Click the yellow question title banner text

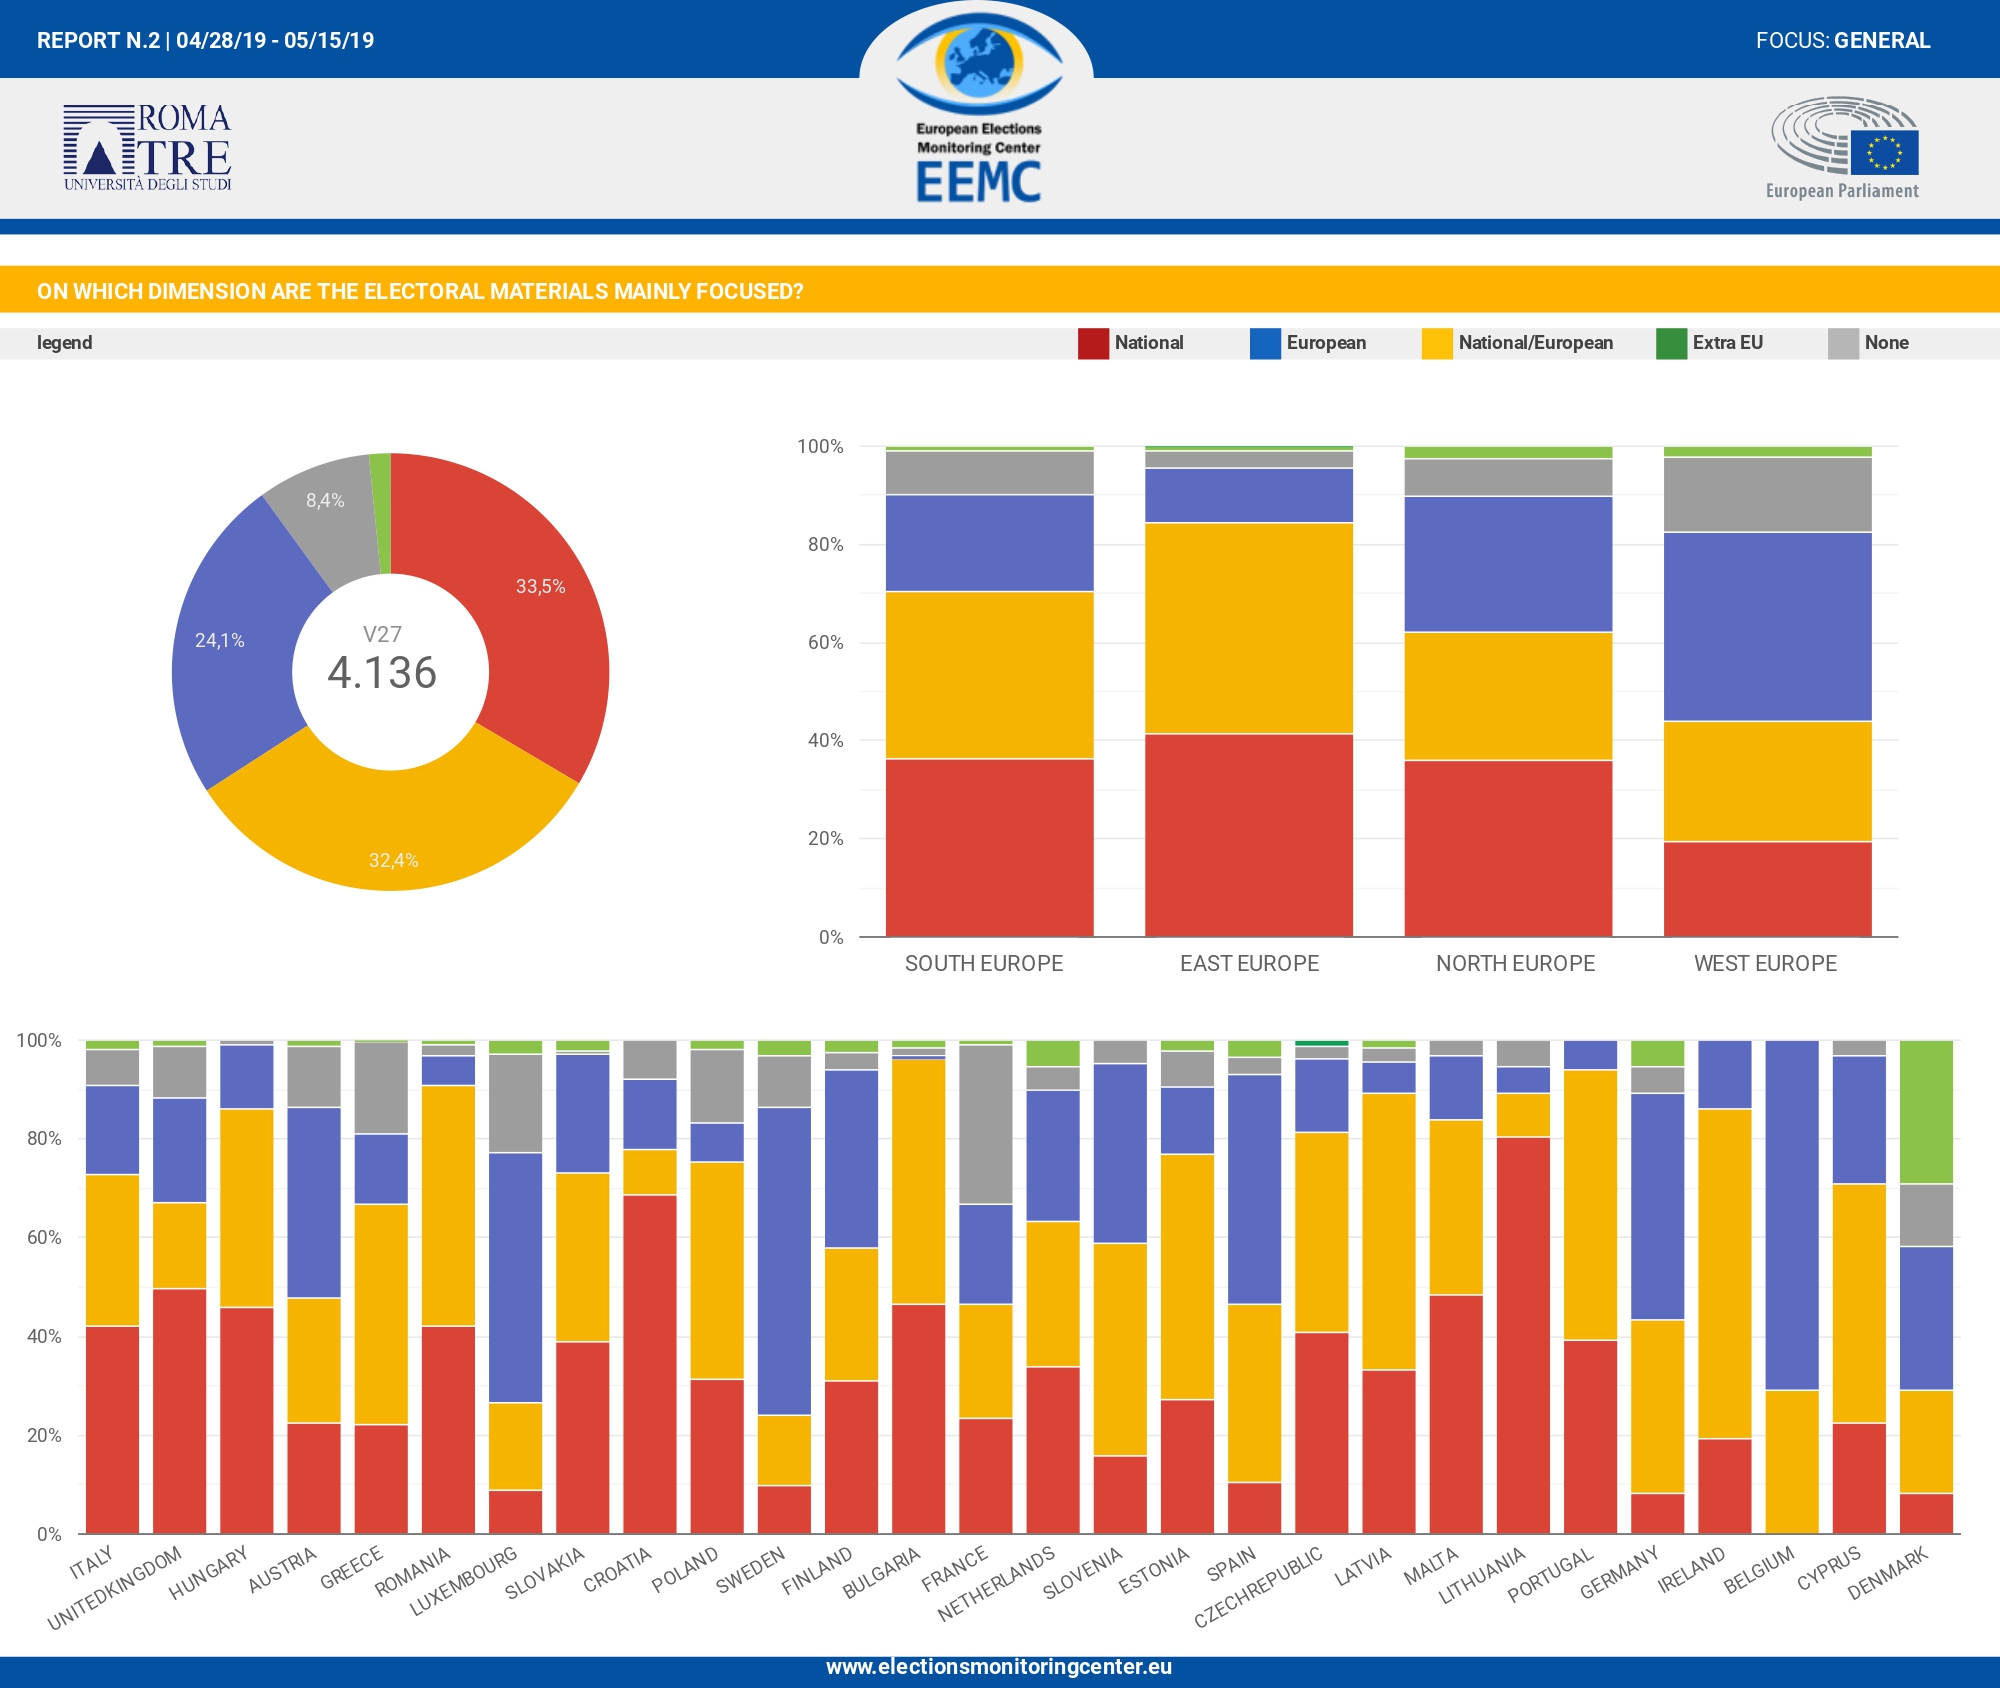coord(420,291)
